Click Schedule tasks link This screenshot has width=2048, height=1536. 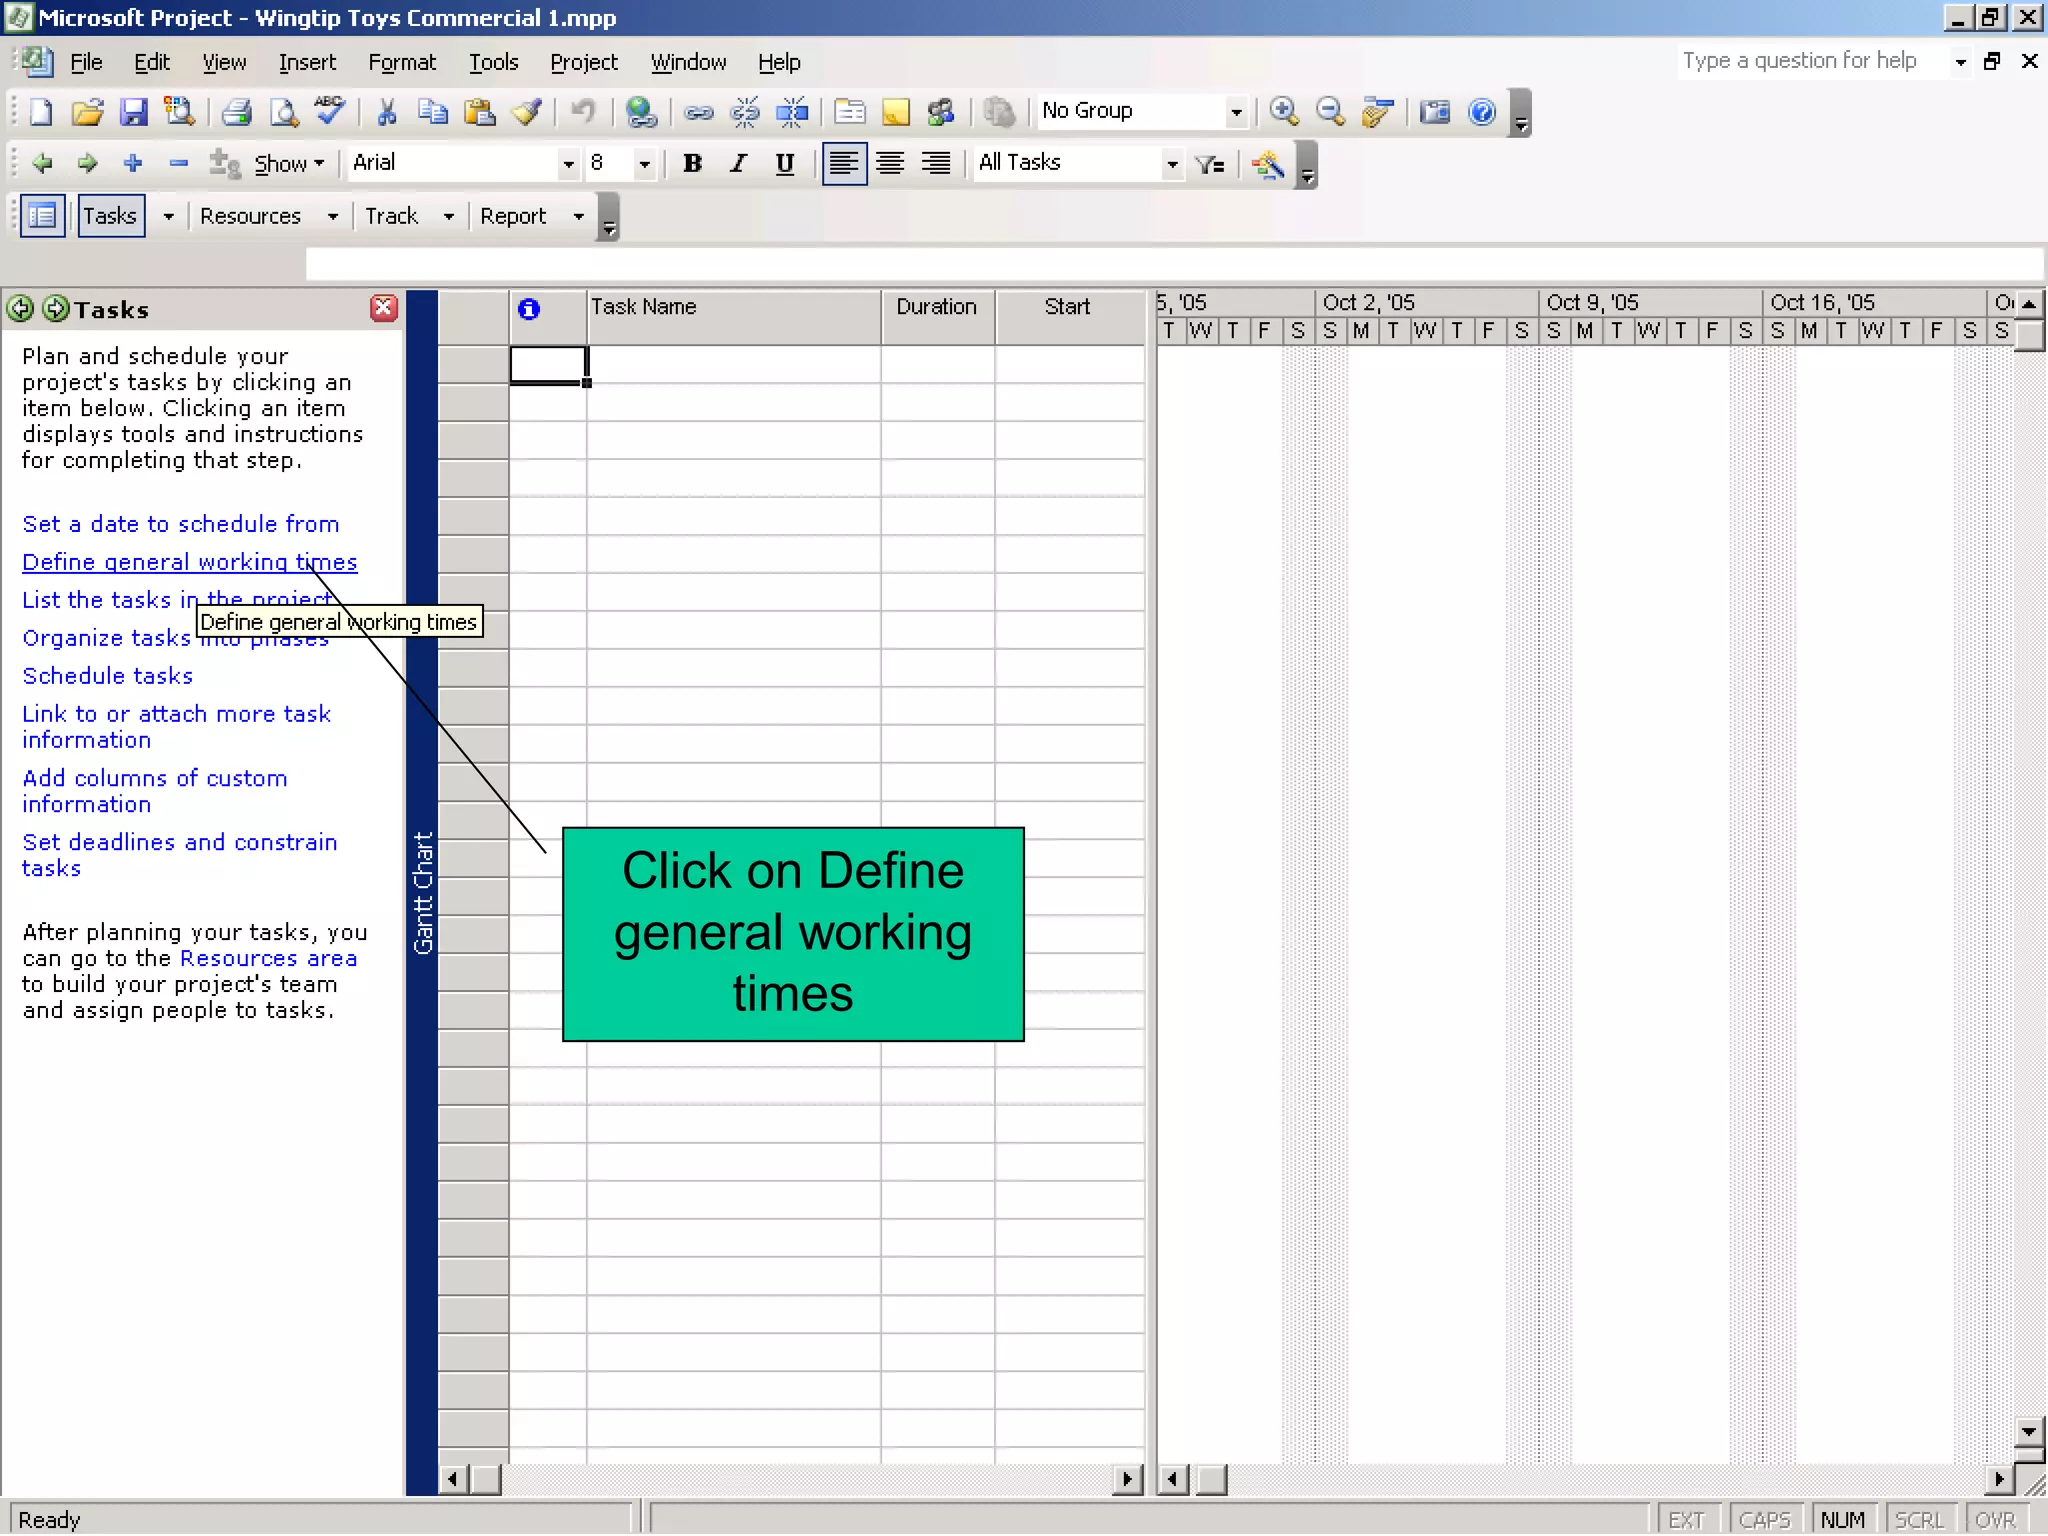coord(108,676)
